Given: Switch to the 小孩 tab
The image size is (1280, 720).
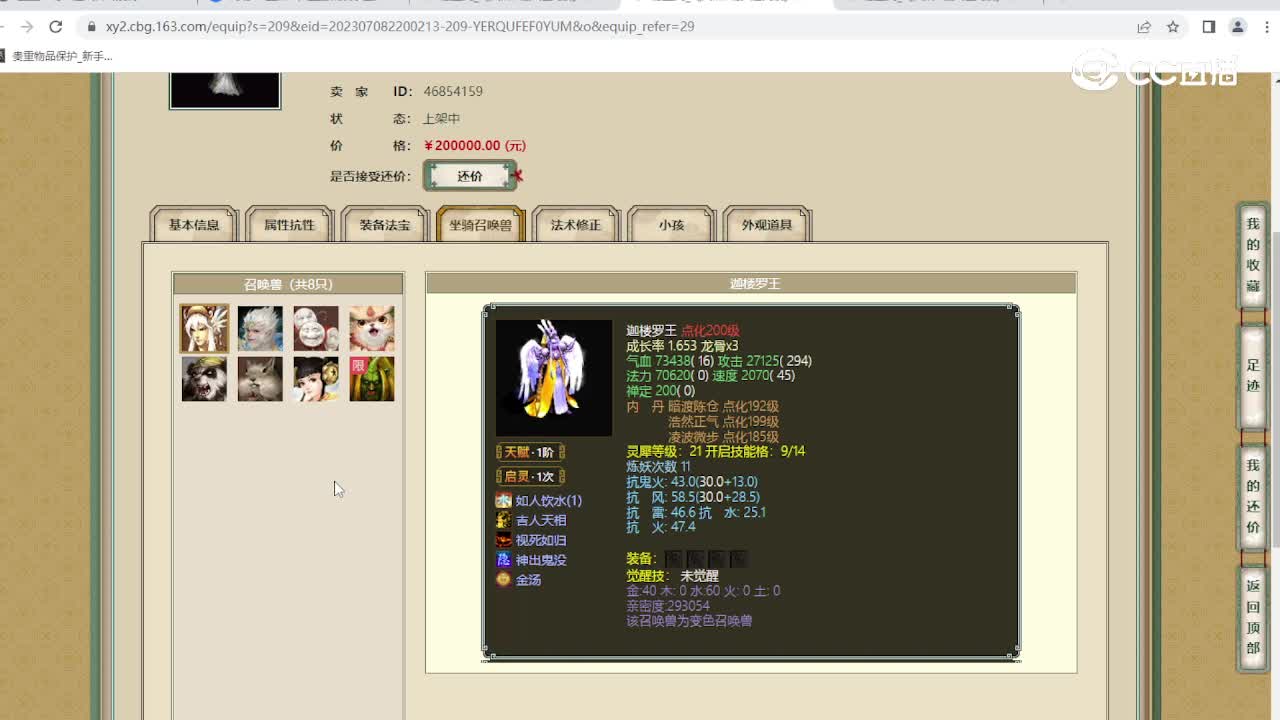Looking at the screenshot, I should pos(672,225).
